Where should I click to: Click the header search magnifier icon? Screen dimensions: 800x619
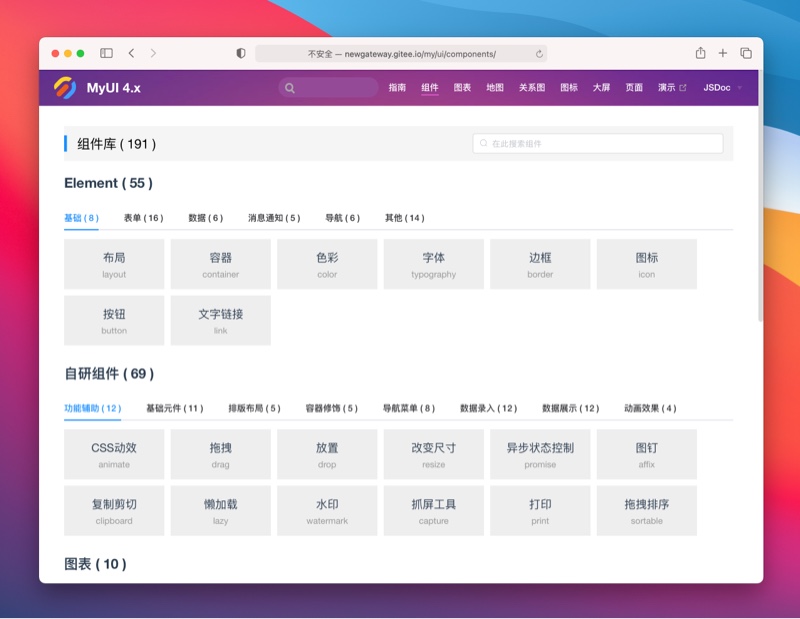pyautogui.click(x=289, y=88)
